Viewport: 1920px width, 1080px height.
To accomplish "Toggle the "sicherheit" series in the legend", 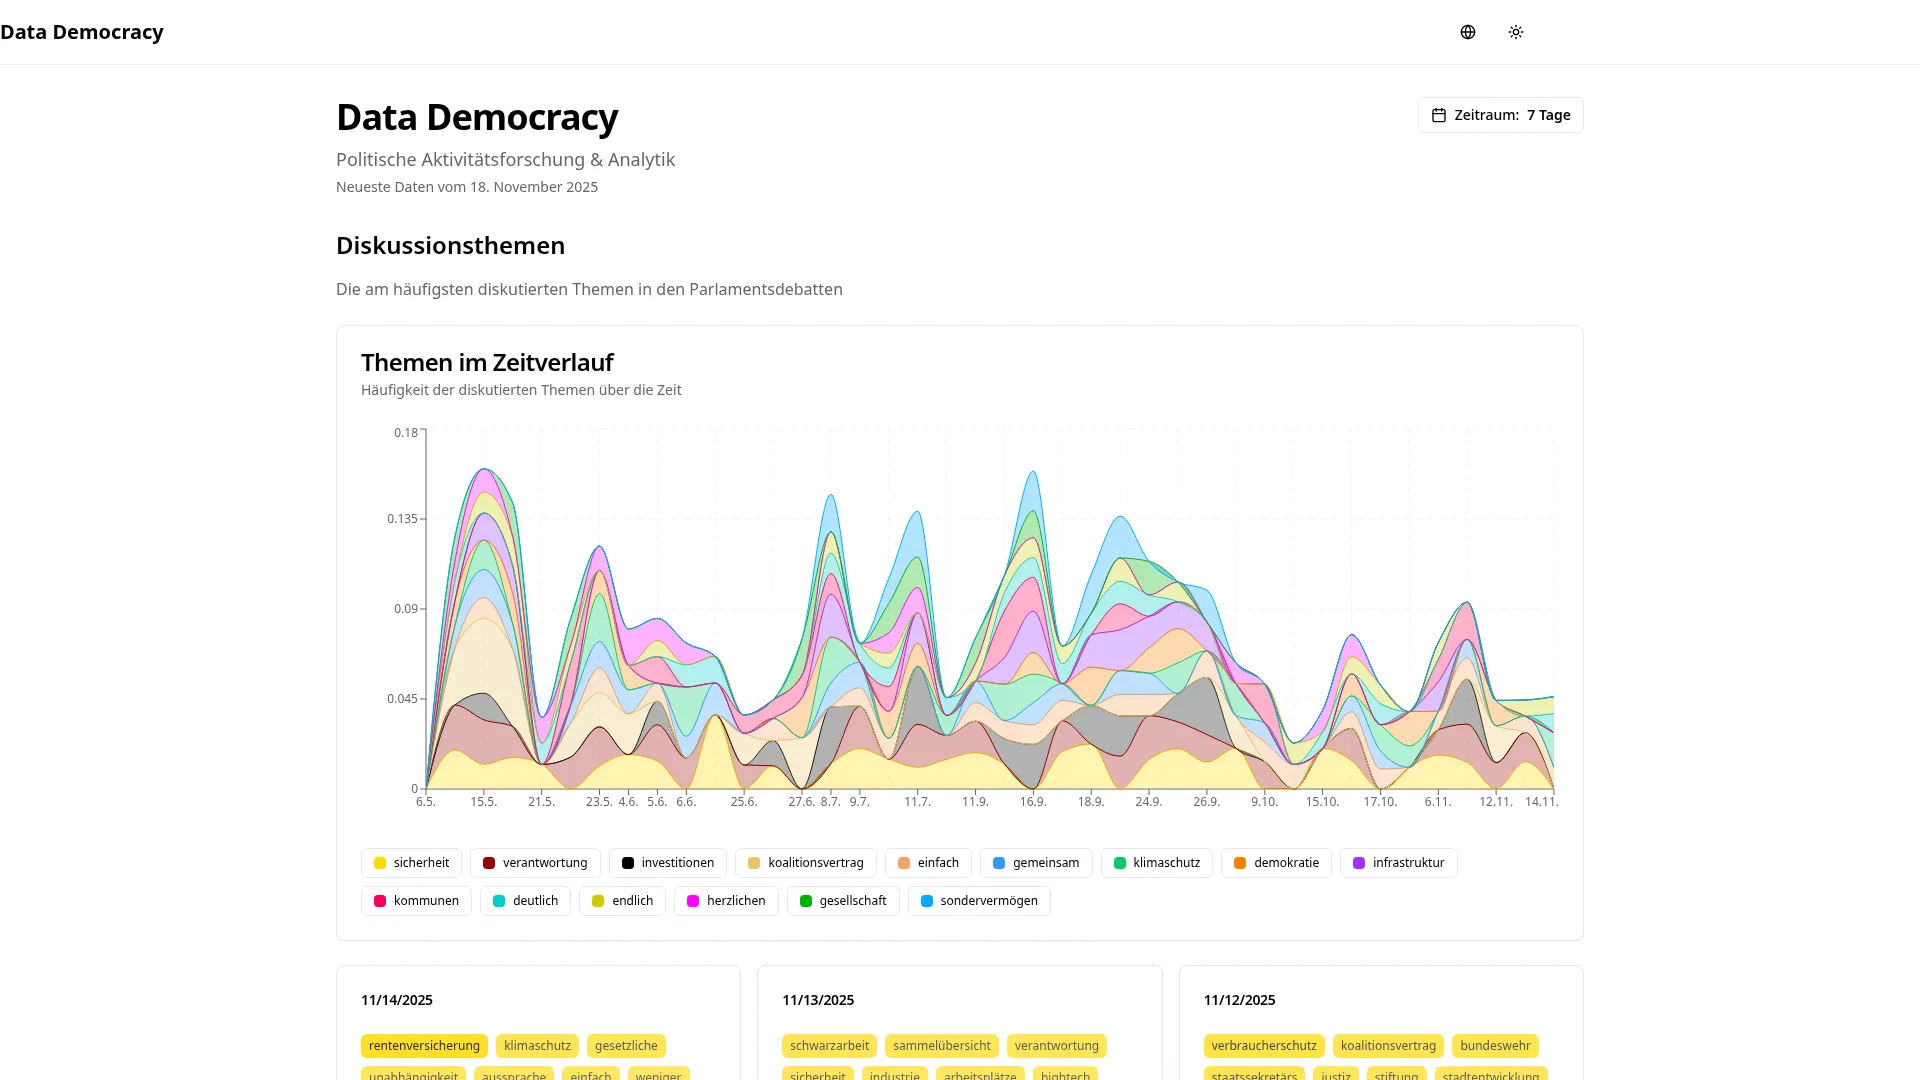I will point(411,862).
